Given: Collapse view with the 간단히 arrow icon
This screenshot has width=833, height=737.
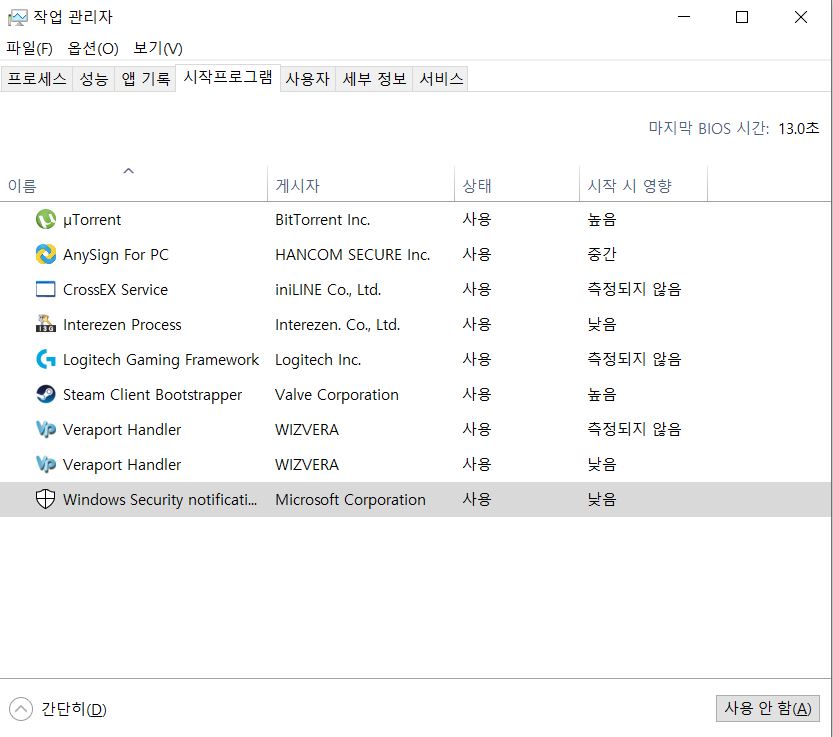Looking at the screenshot, I should [x=21, y=709].
